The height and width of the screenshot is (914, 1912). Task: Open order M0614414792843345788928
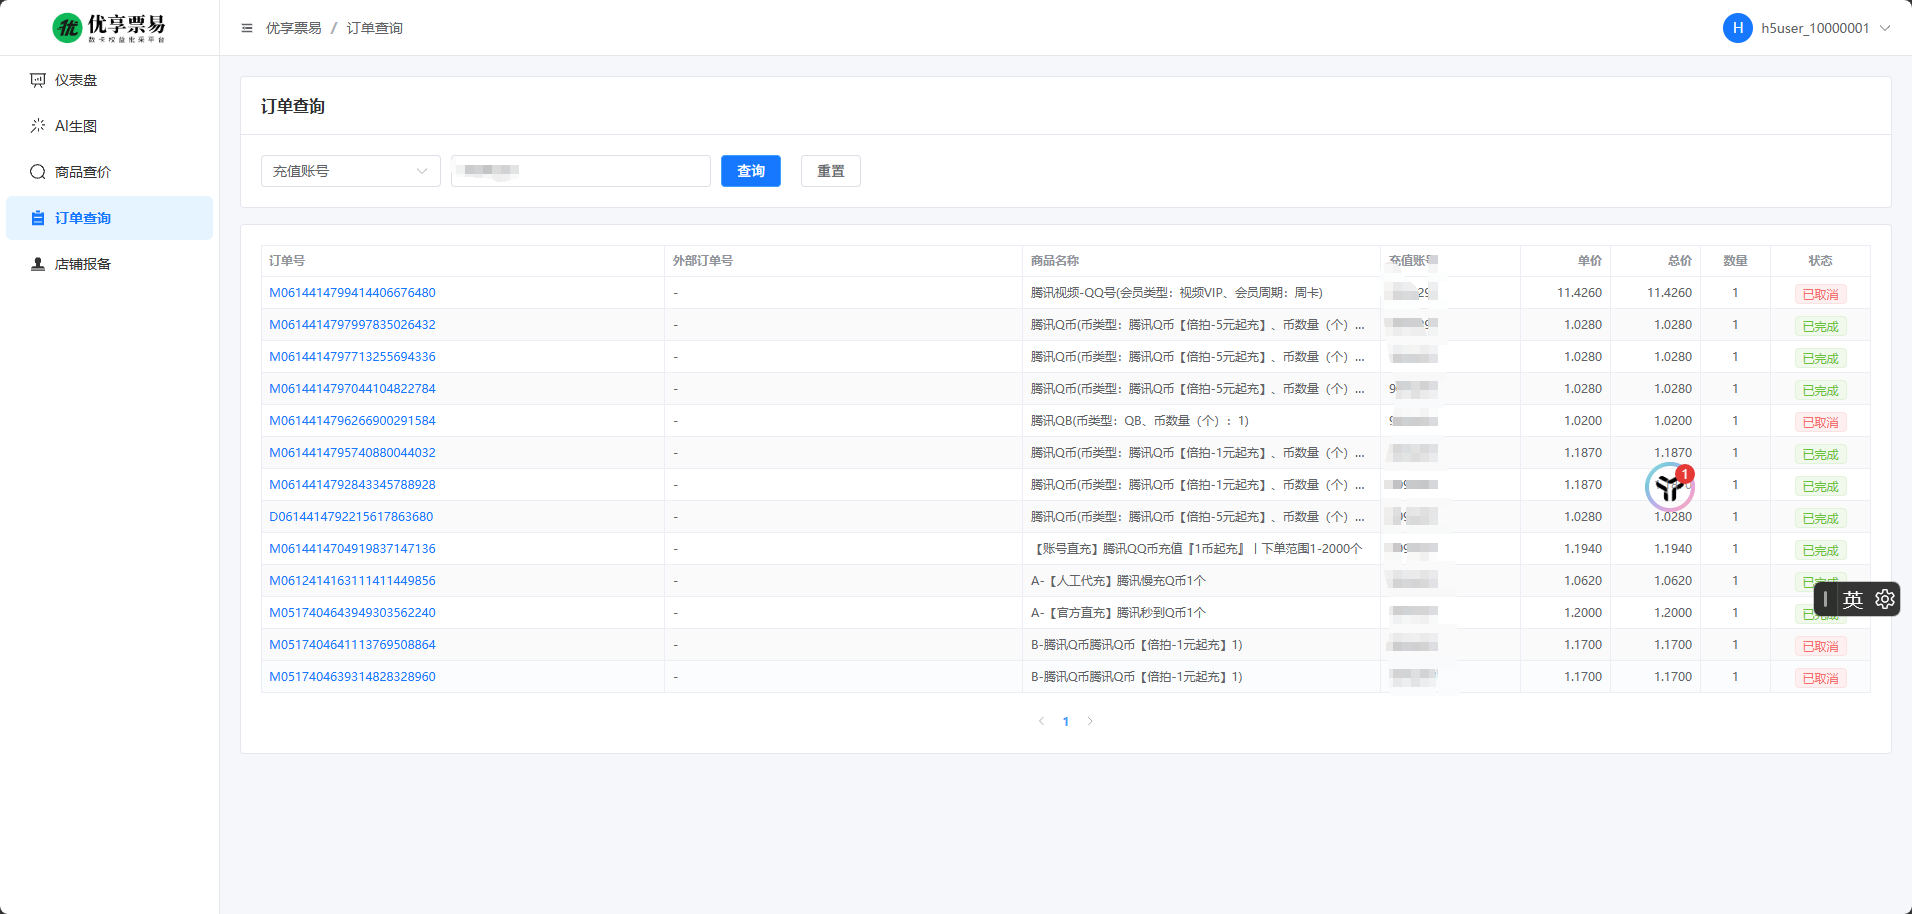click(x=352, y=485)
